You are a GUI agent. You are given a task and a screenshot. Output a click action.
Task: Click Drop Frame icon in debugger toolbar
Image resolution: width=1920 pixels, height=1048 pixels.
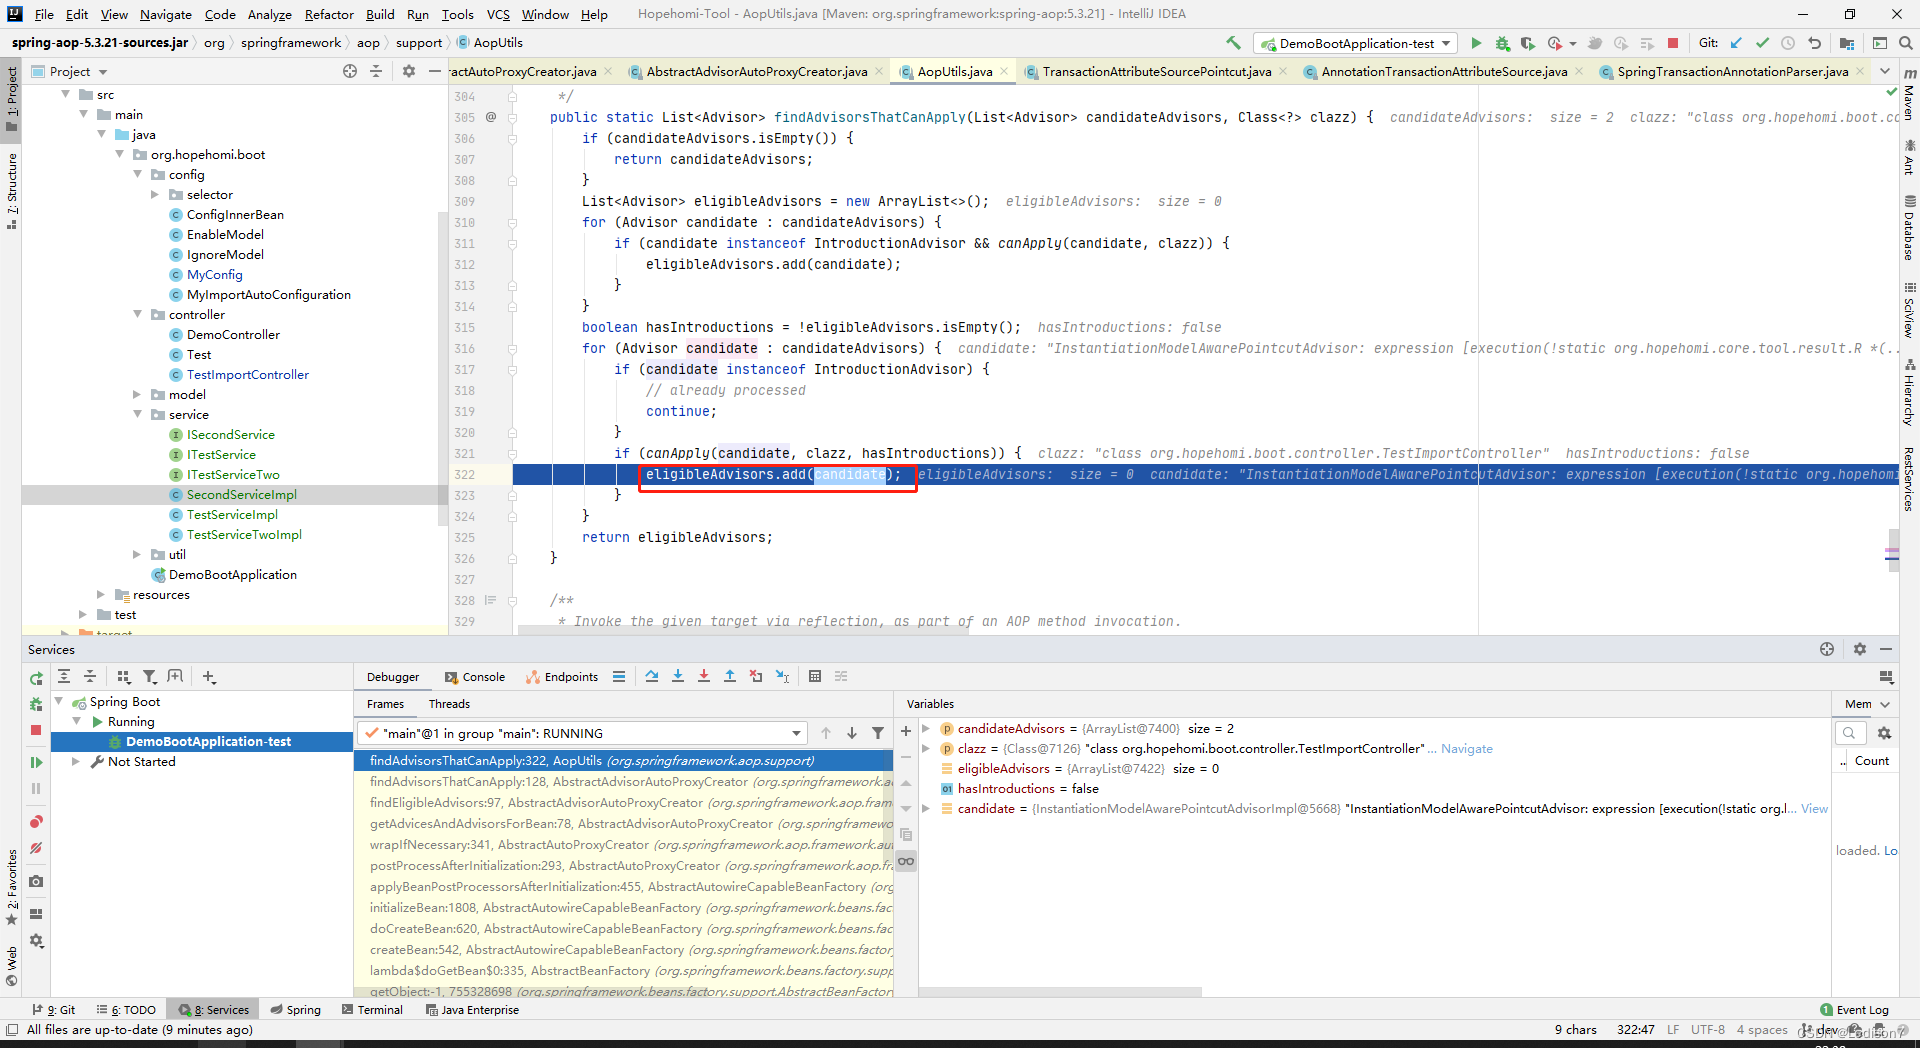tap(756, 677)
